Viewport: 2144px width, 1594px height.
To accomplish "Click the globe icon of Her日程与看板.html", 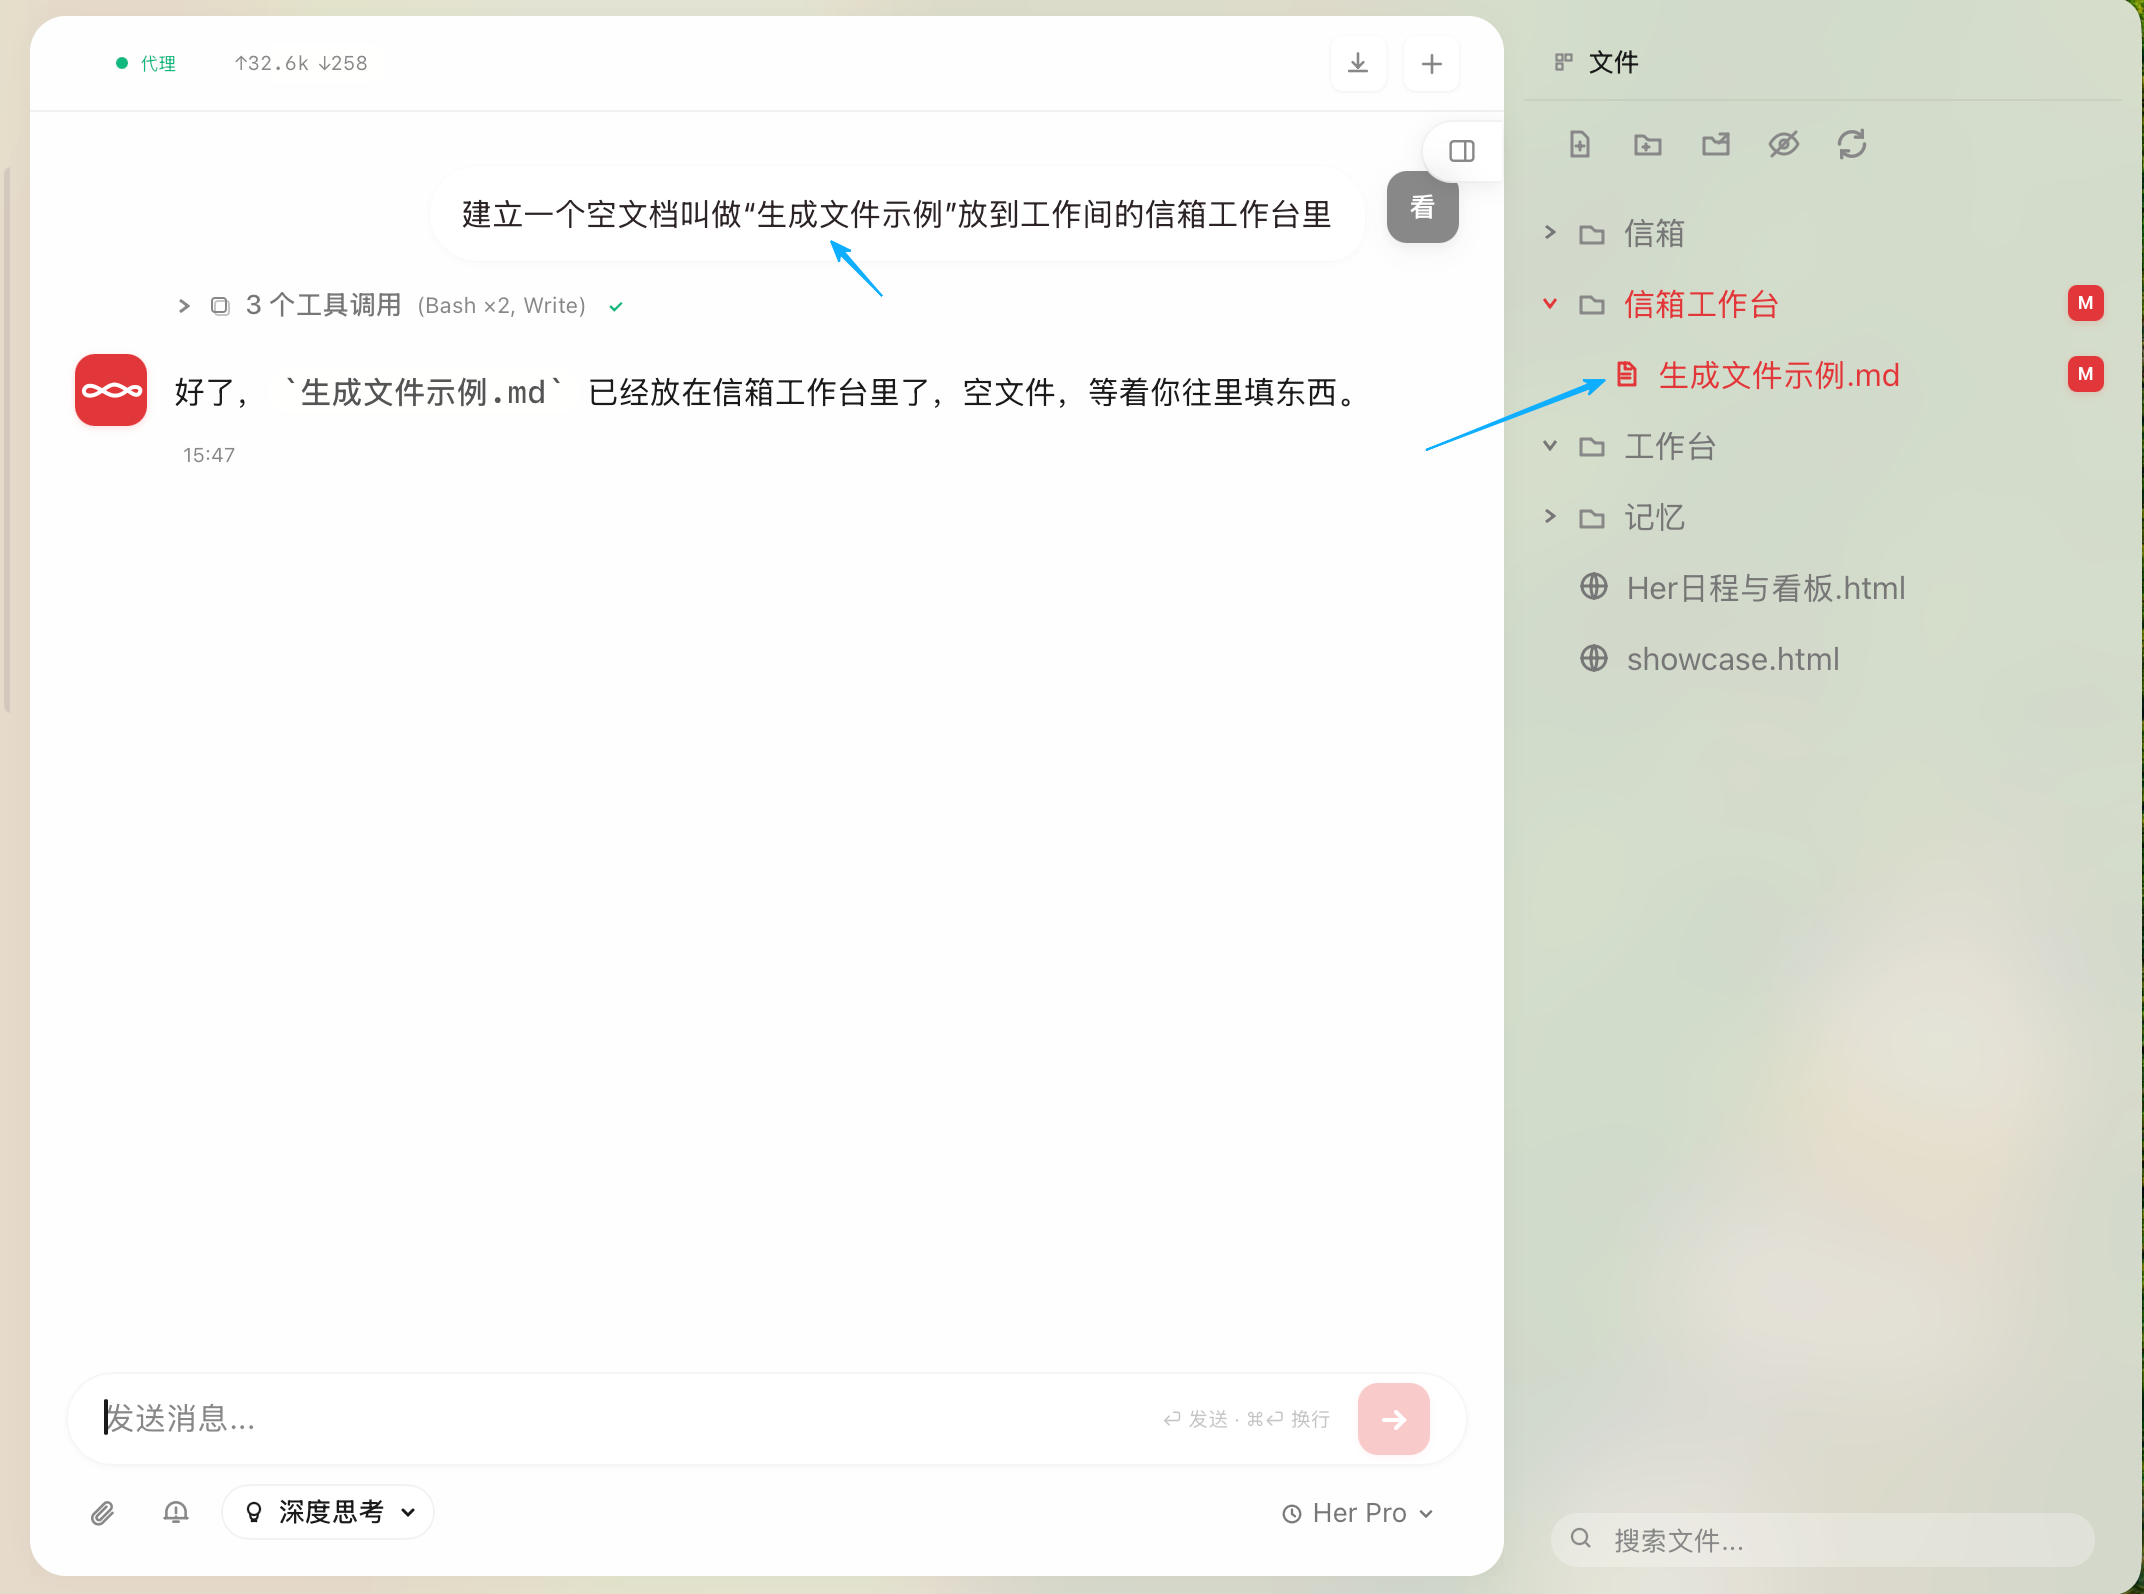I will tap(1594, 587).
